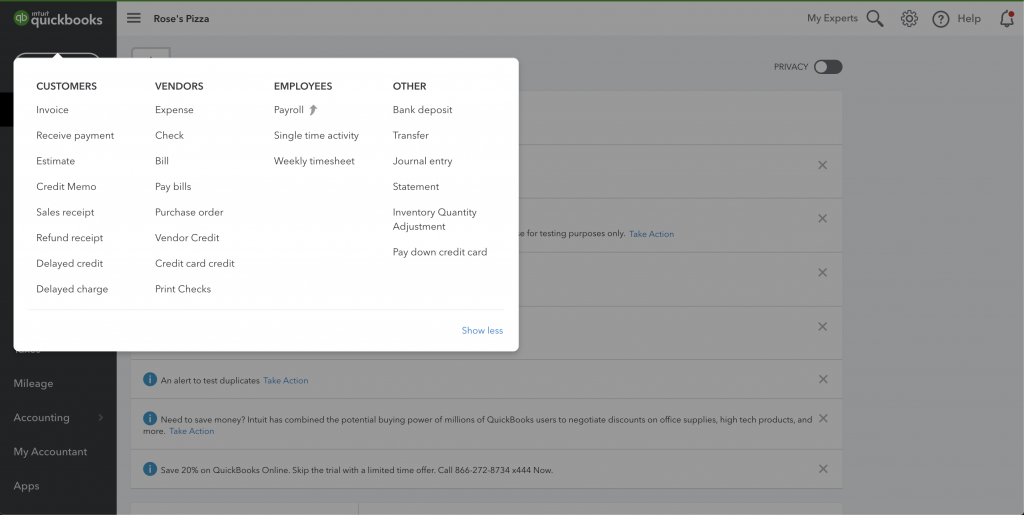
Task: Click the Payroll upgrade arrow icon
Action: click(x=313, y=110)
